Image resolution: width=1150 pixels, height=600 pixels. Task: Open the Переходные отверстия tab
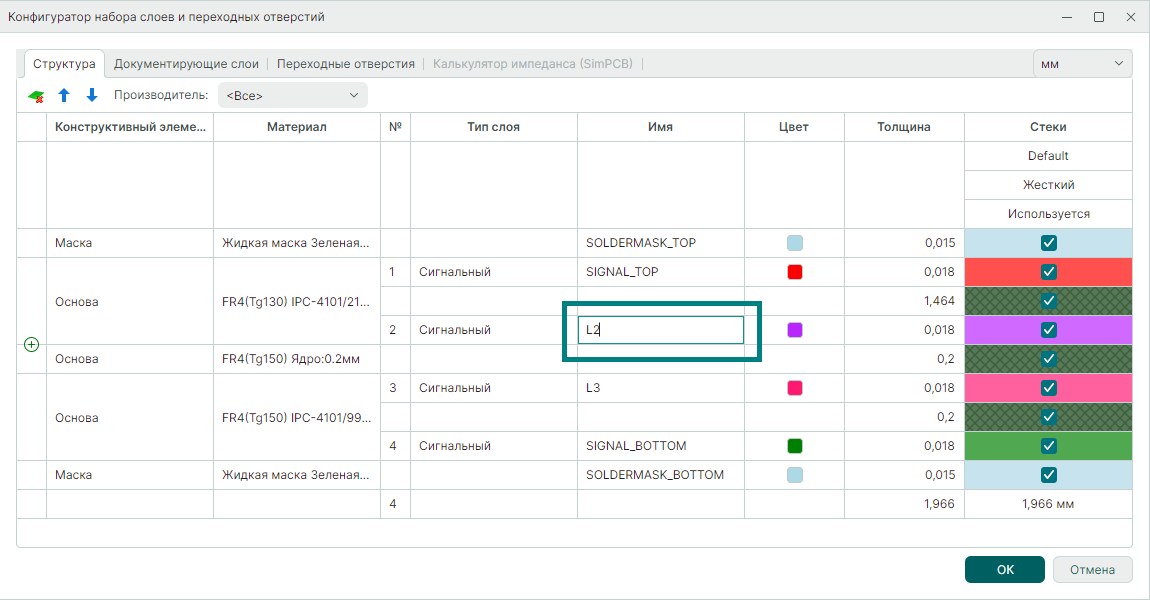tap(345, 64)
